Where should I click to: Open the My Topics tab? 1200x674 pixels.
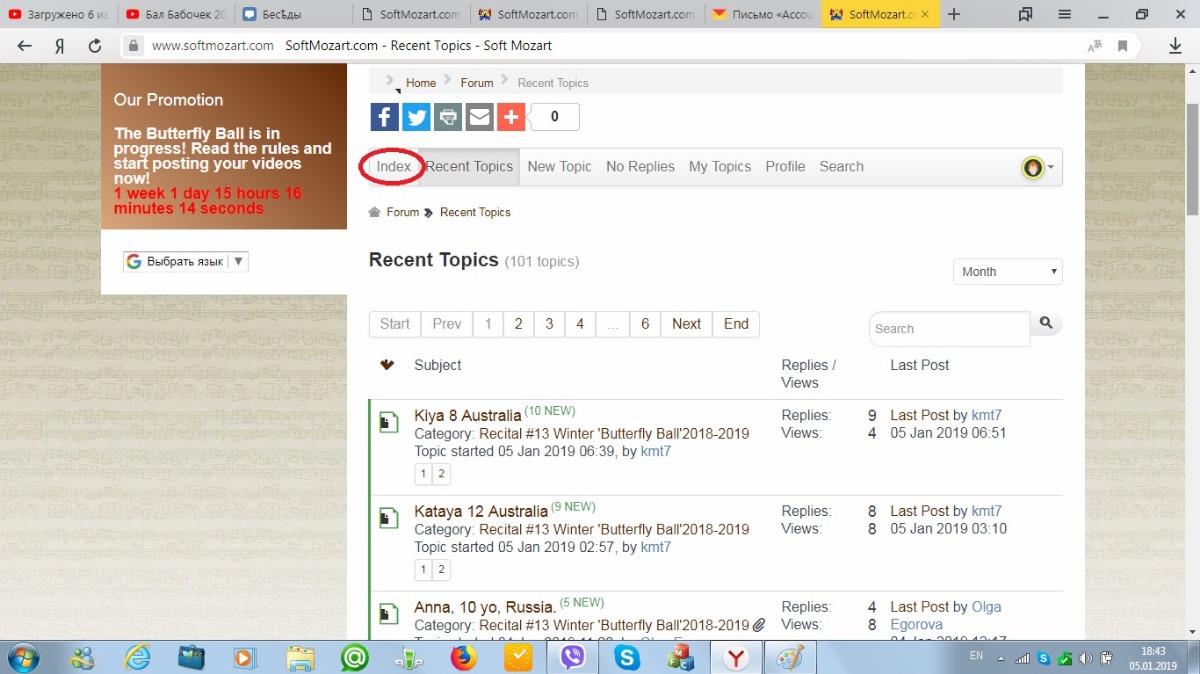point(720,166)
